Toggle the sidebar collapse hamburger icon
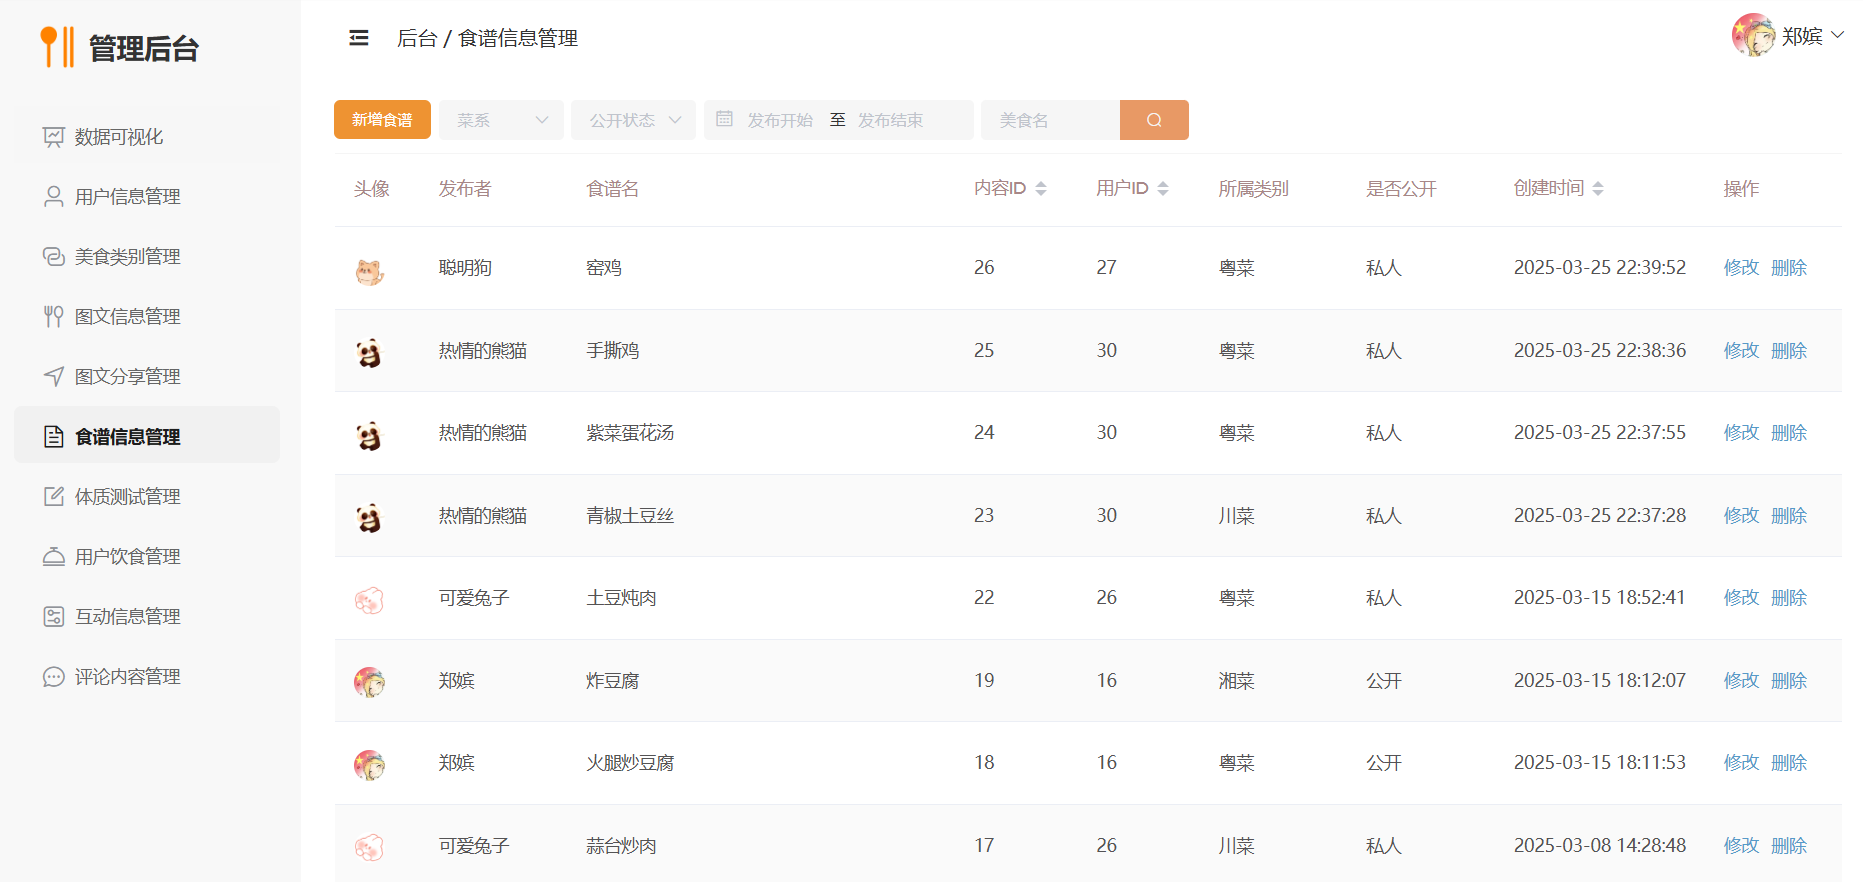 click(359, 38)
